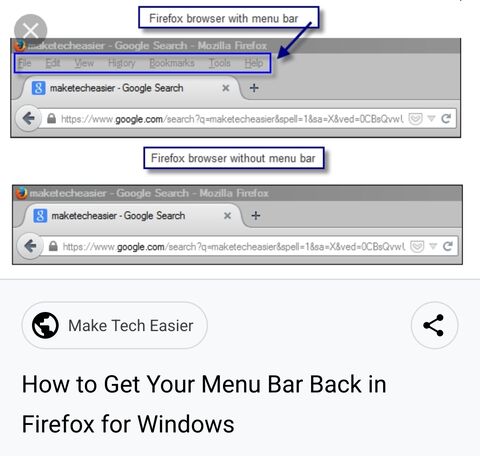
Task: Click the globe icon beside Make Tech Easier
Action: tap(45, 325)
